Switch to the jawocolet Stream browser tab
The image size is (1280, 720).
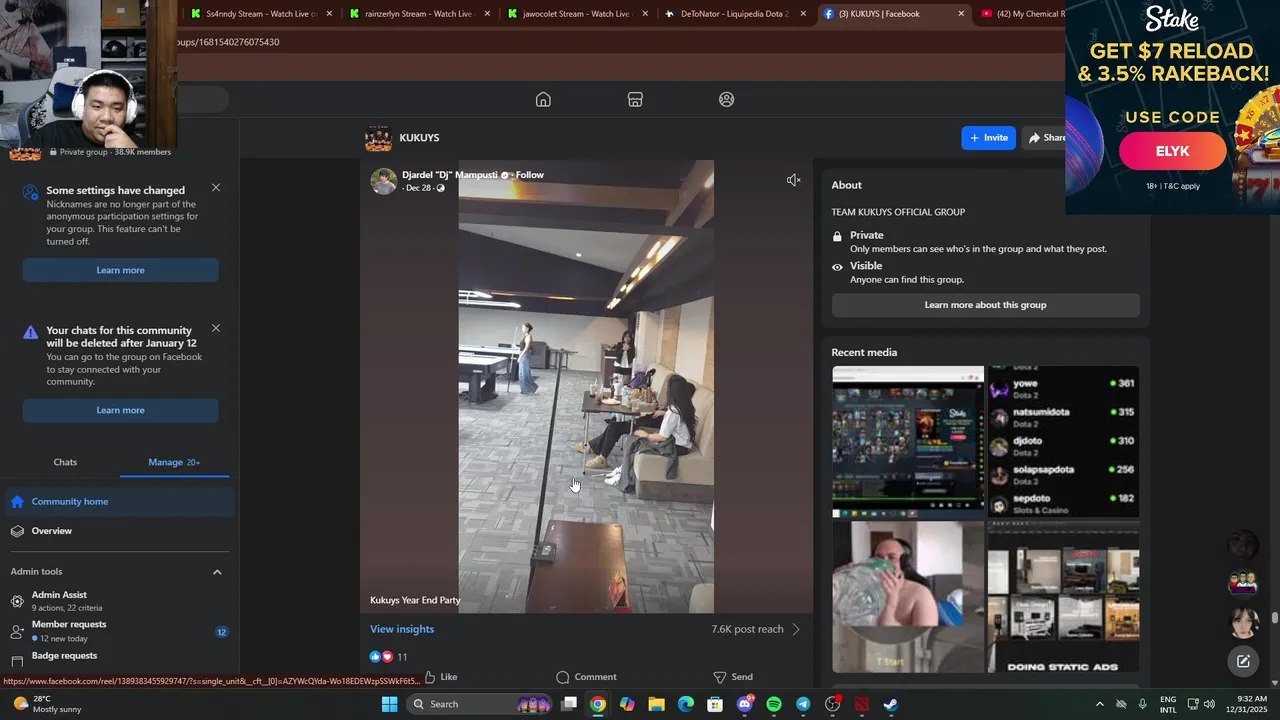point(578,14)
